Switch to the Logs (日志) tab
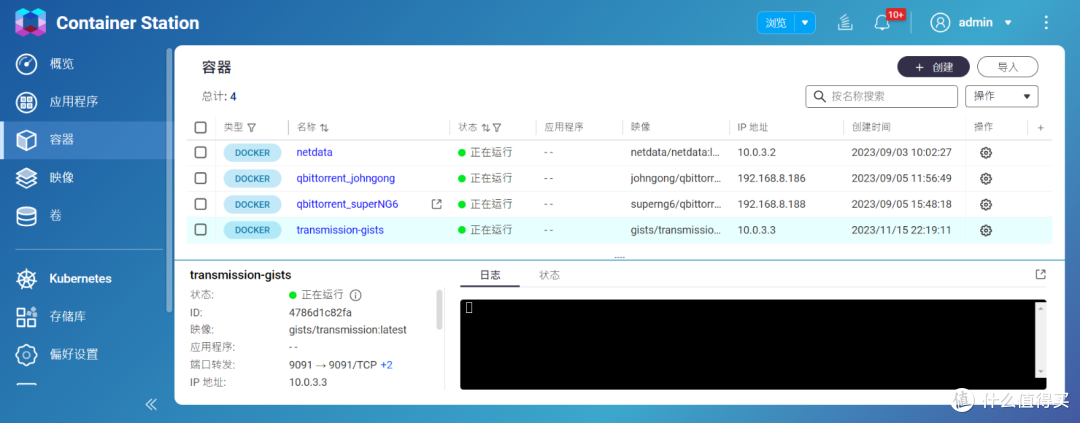This screenshot has width=1080, height=423. click(490, 275)
